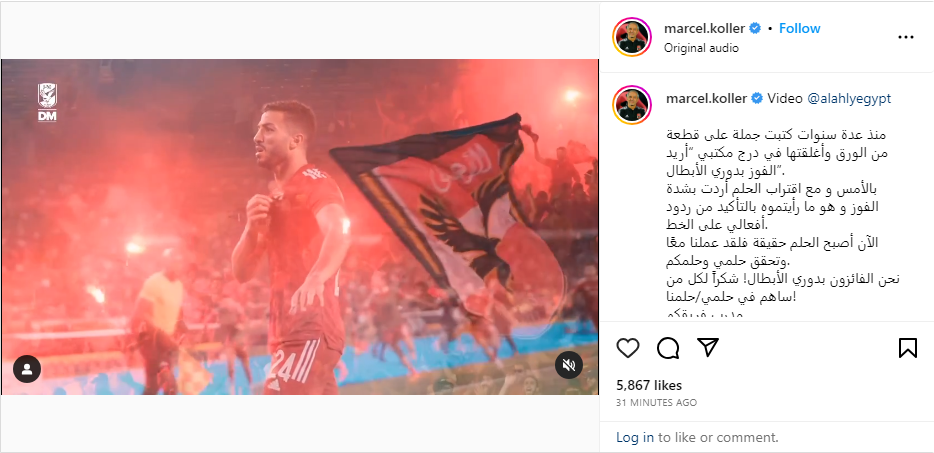Unmute the video sound toggle

pos(568,365)
